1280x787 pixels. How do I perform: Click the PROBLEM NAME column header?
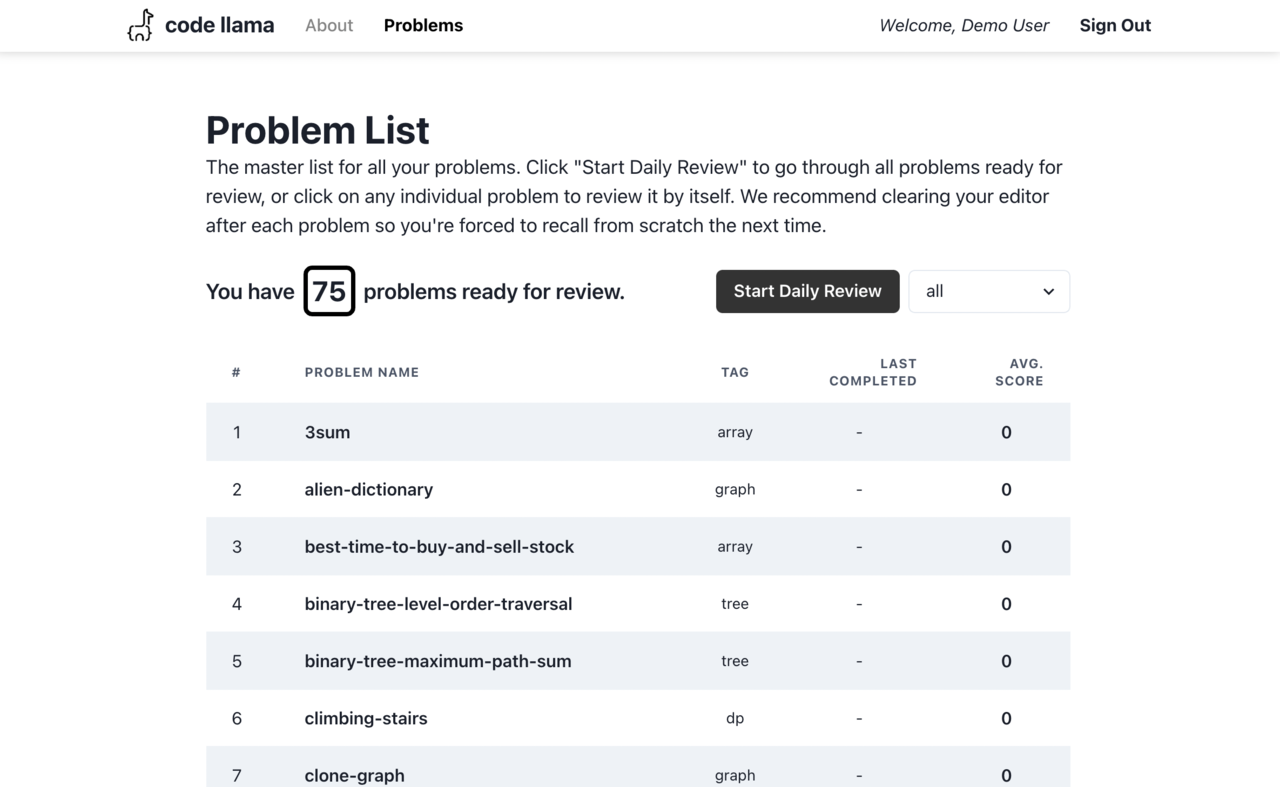362,372
